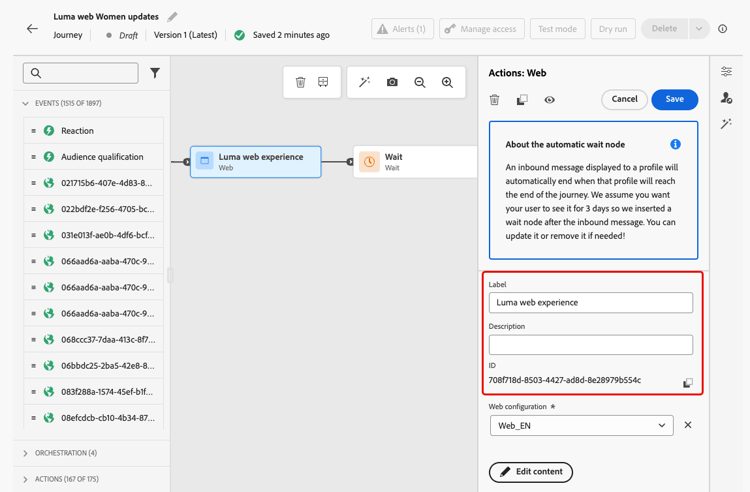Select event 022bdf2e-f256-4705-bc...
750x492 pixels.
[94, 209]
